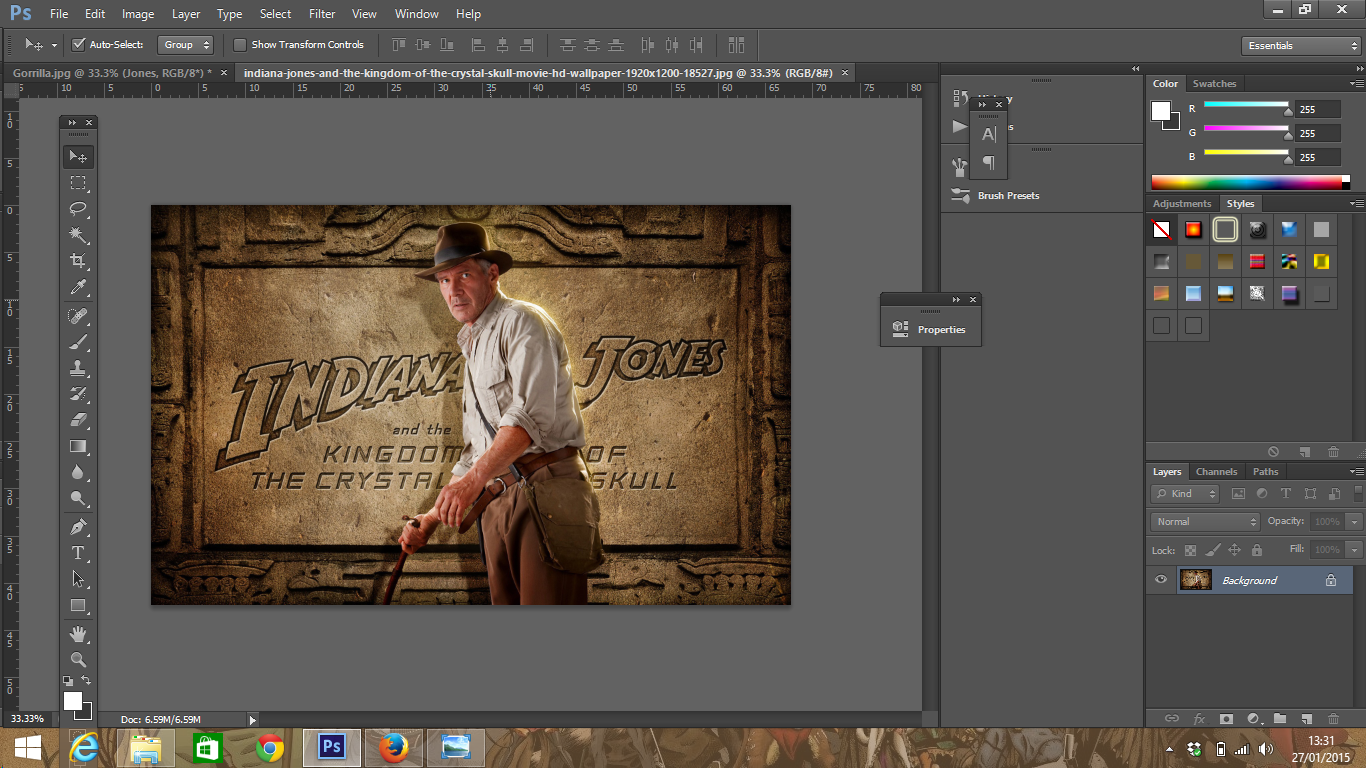Select the Hand tool
The height and width of the screenshot is (768, 1366).
78,634
